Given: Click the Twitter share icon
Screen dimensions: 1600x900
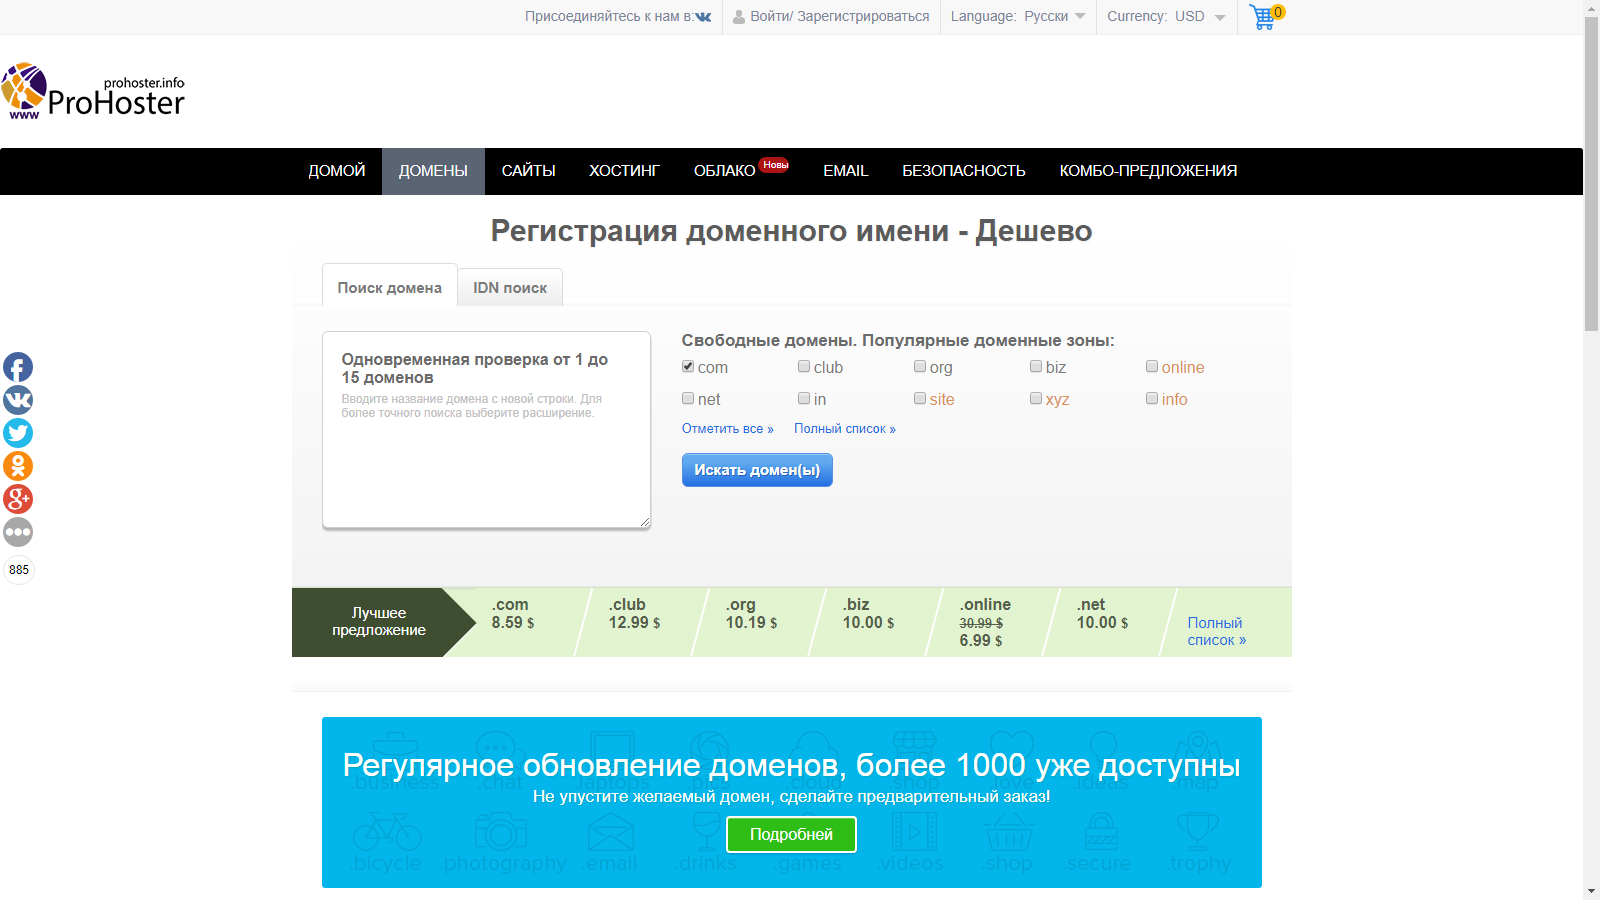Looking at the screenshot, I should pyautogui.click(x=18, y=433).
